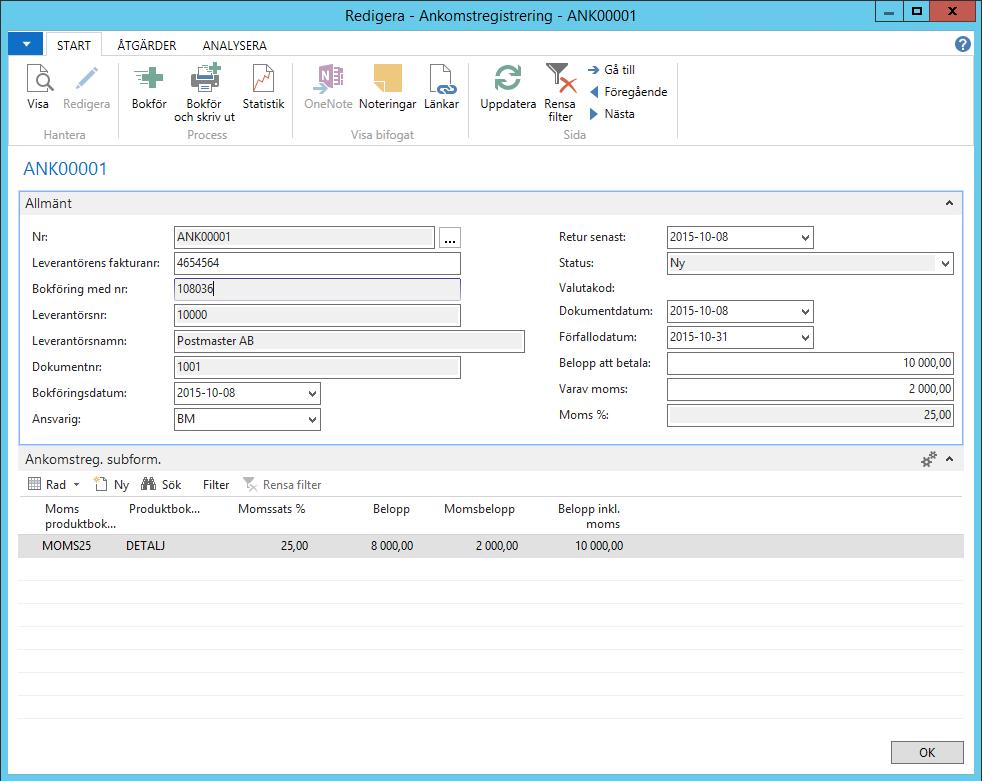Click the Sök binoculars icon

148,484
